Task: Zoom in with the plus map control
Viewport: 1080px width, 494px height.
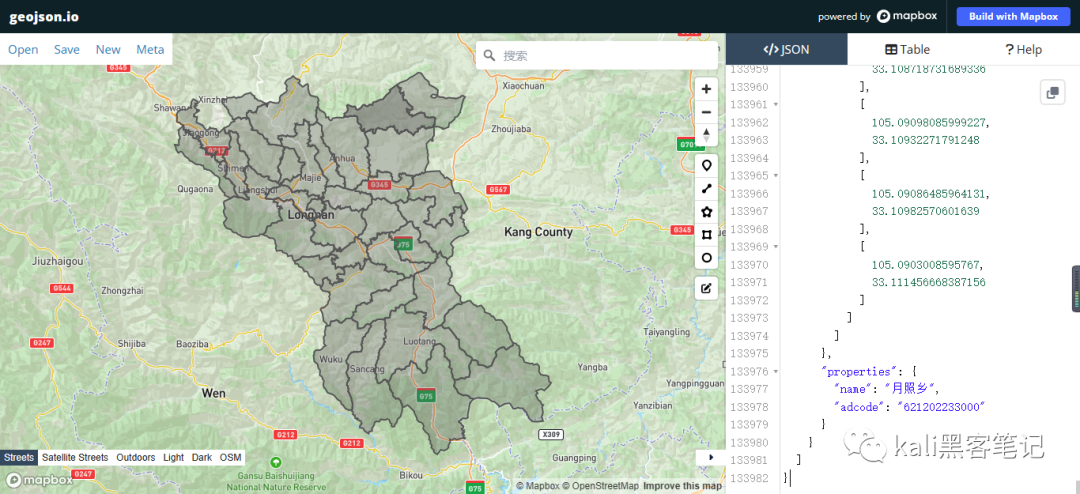Action: click(x=706, y=90)
